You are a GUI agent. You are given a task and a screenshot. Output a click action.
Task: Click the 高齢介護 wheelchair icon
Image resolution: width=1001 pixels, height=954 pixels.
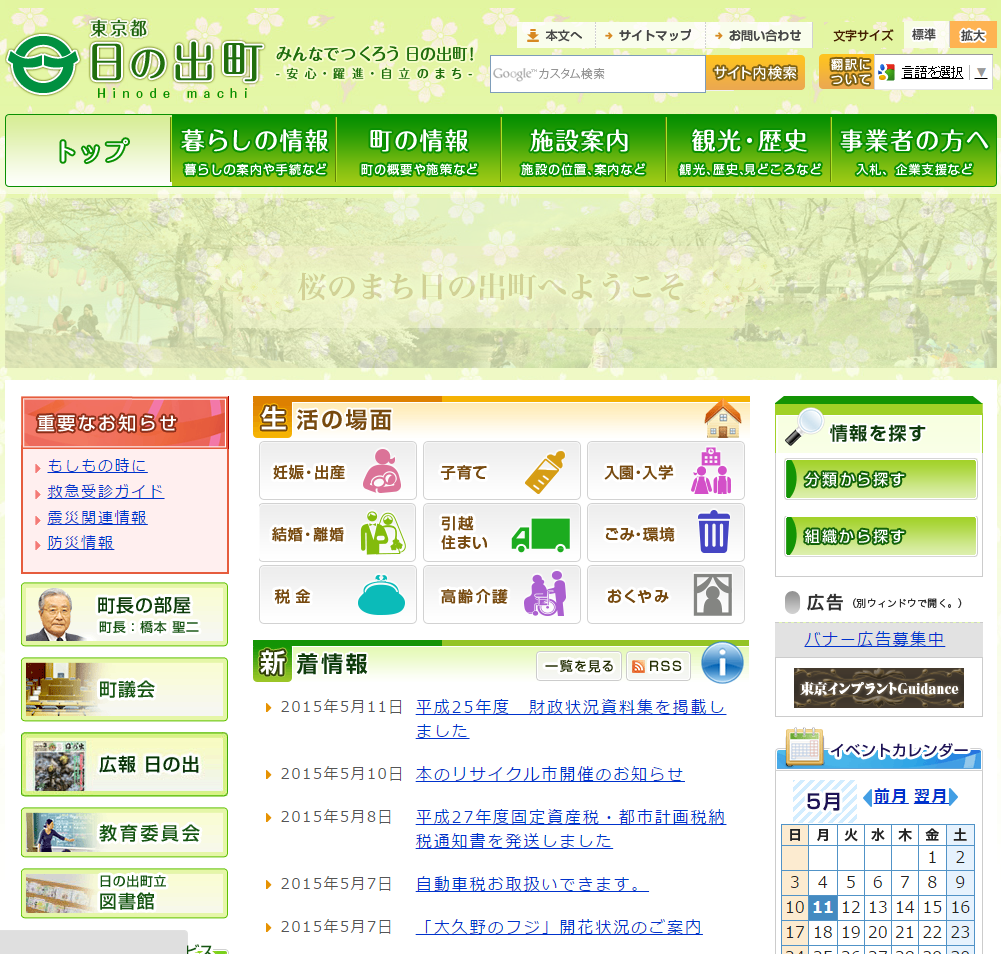tap(545, 594)
